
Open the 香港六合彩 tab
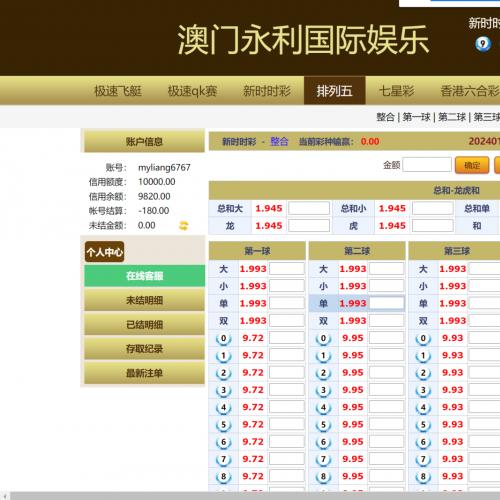470,91
